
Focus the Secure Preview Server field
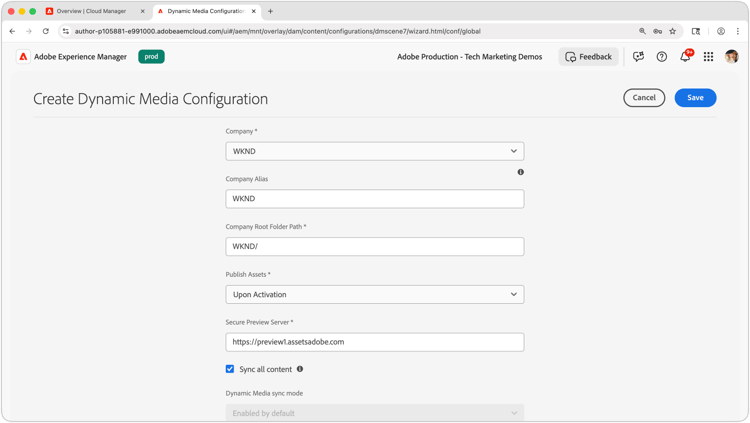click(x=374, y=342)
